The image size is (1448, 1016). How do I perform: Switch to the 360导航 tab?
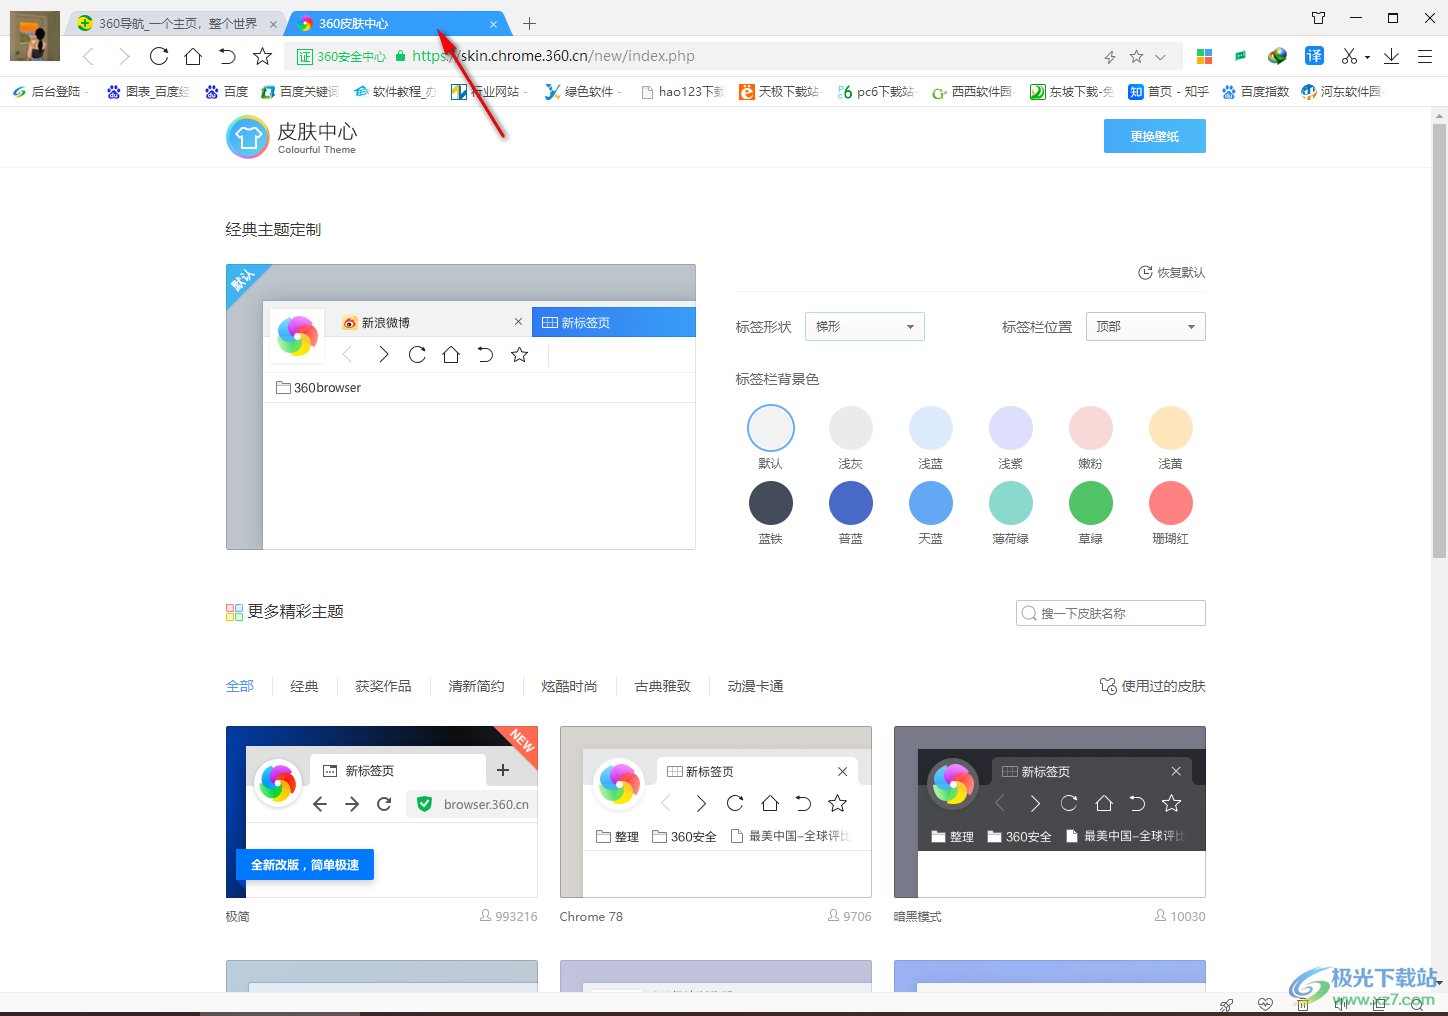pyautogui.click(x=177, y=23)
